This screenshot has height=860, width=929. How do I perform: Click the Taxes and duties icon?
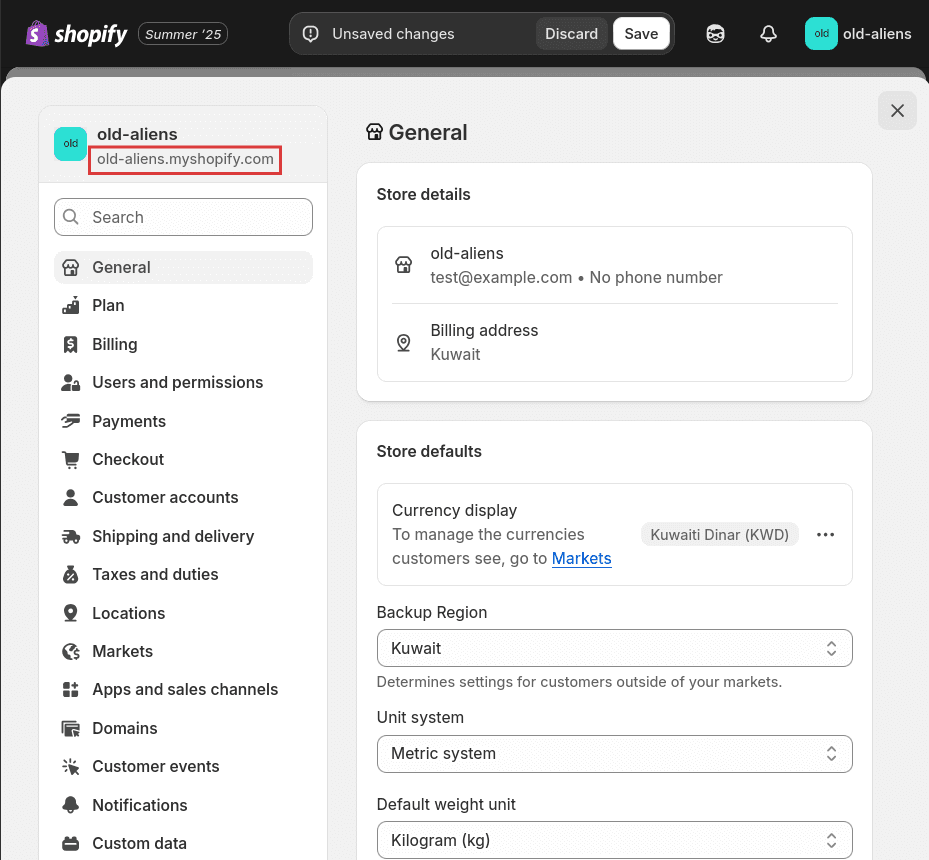71,575
